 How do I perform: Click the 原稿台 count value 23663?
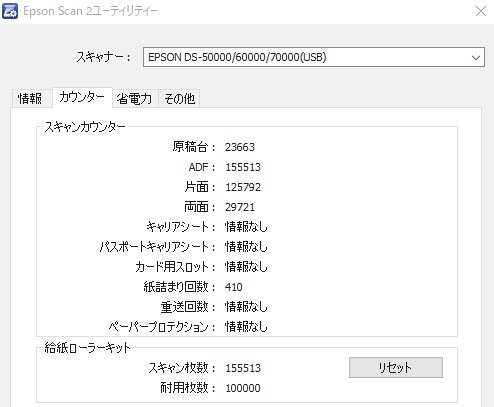pos(240,147)
